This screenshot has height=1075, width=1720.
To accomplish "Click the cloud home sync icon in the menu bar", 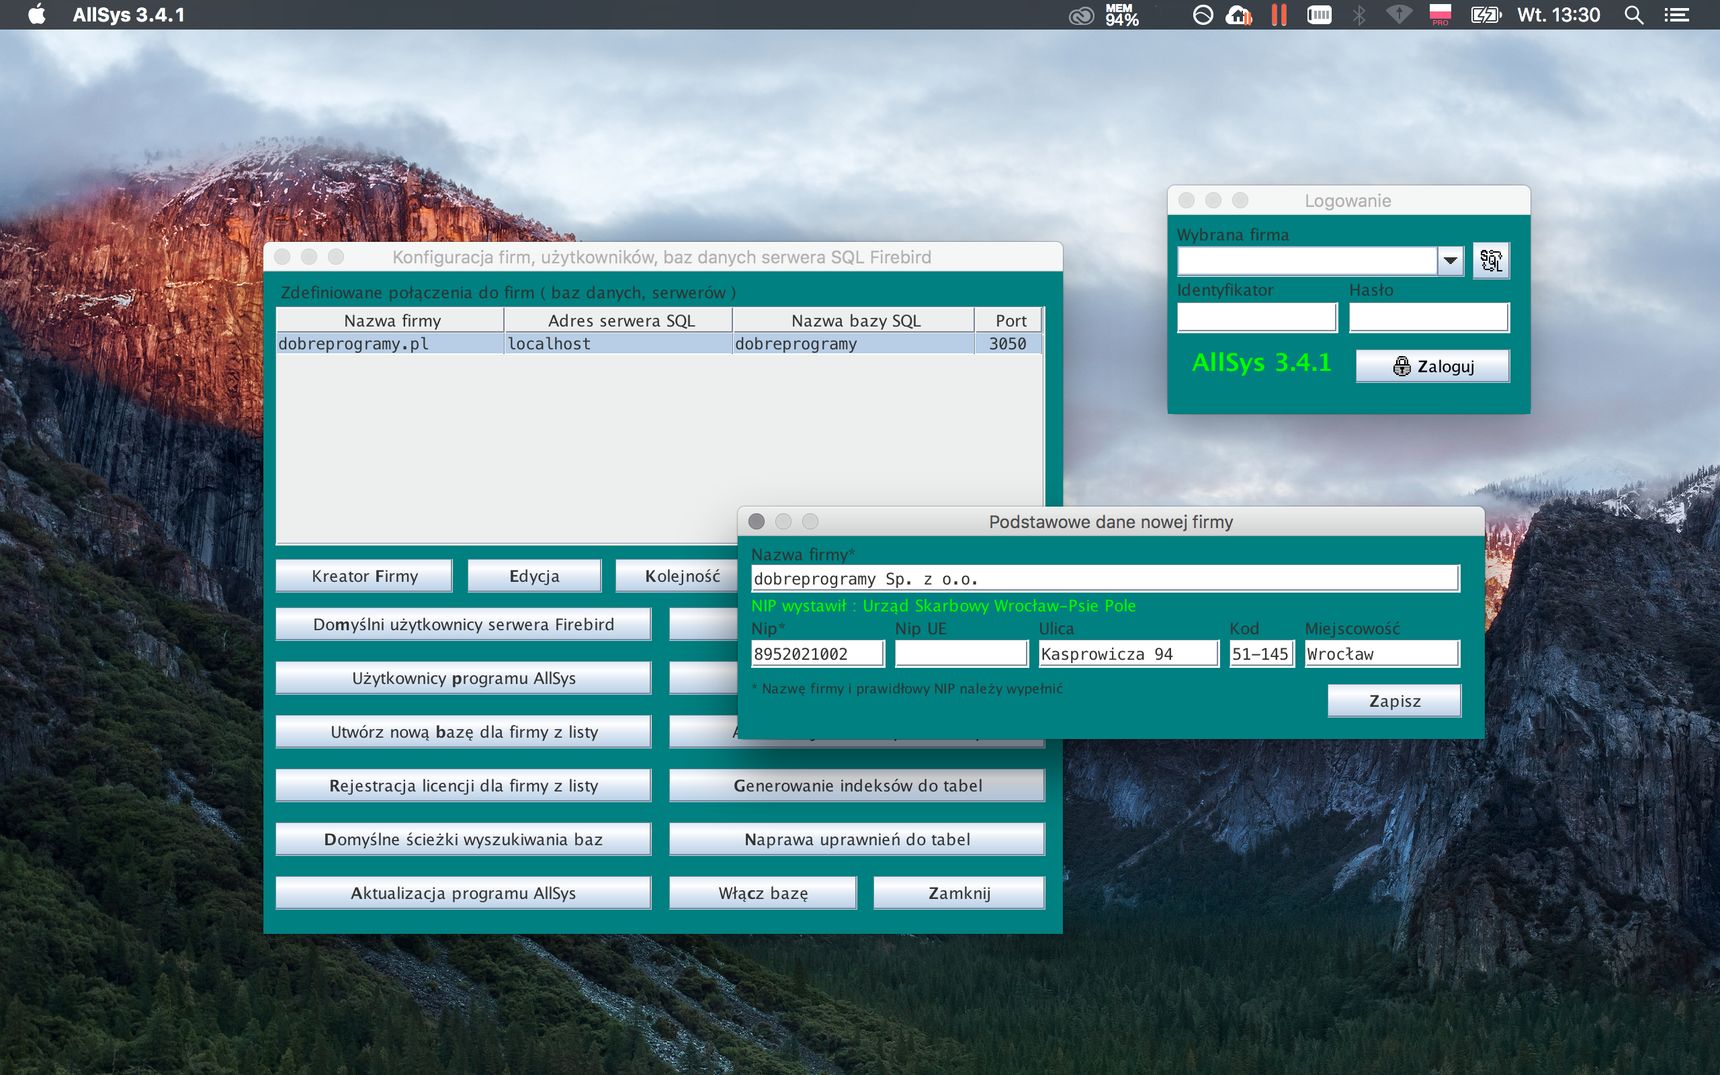I will [x=1239, y=15].
